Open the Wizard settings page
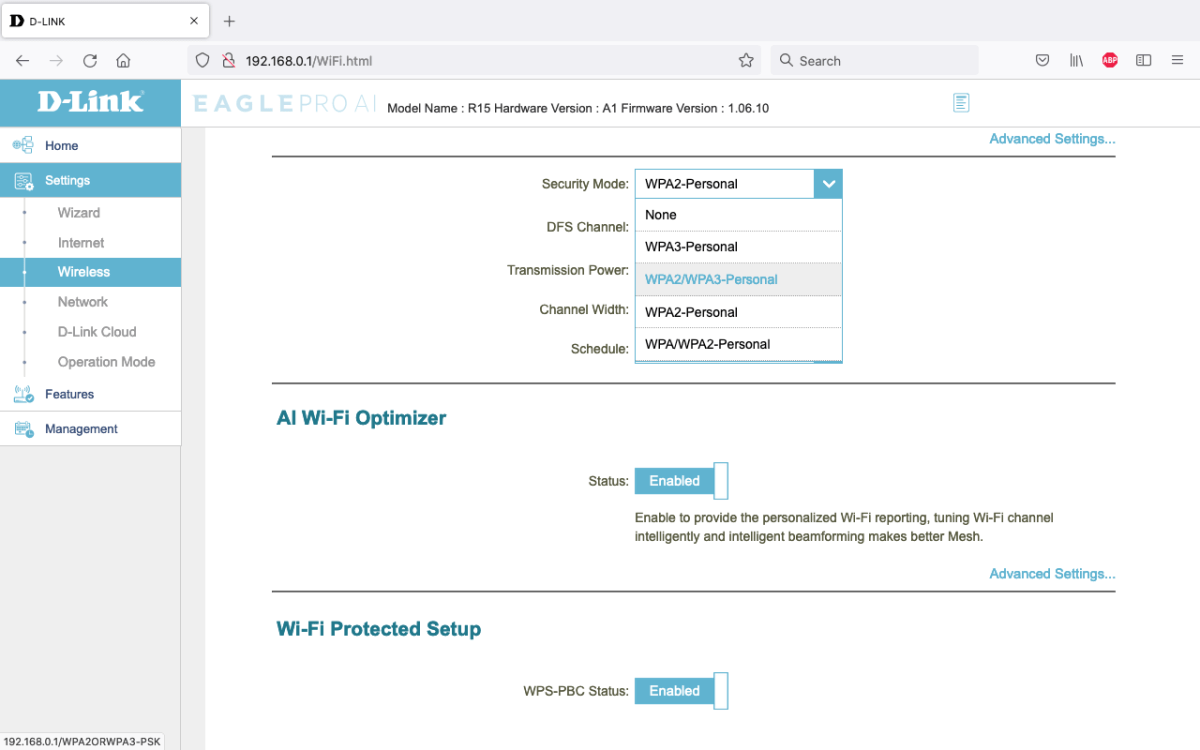The height and width of the screenshot is (750, 1200). pyautogui.click(x=79, y=213)
